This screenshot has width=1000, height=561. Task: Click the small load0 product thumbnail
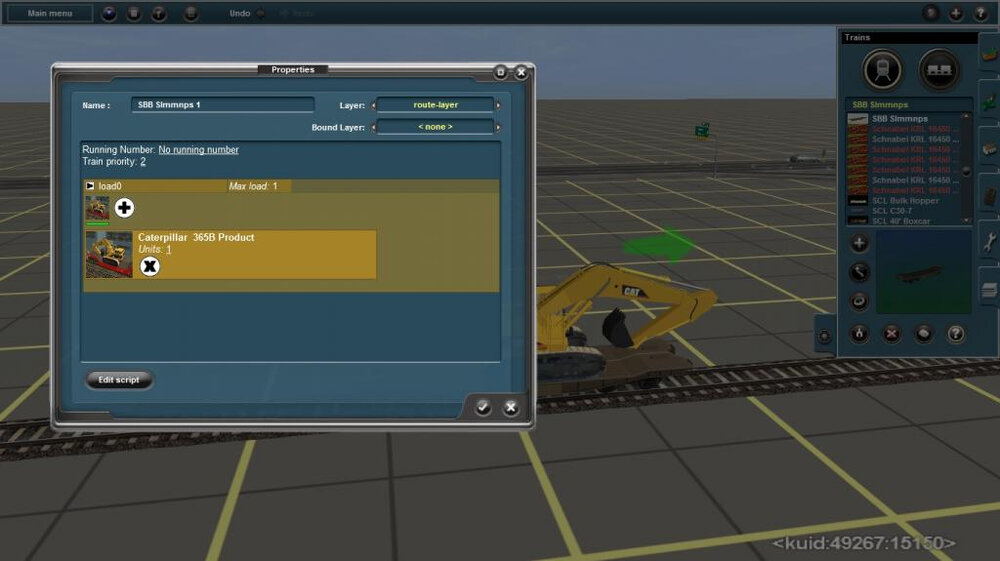pyautogui.click(x=98, y=208)
